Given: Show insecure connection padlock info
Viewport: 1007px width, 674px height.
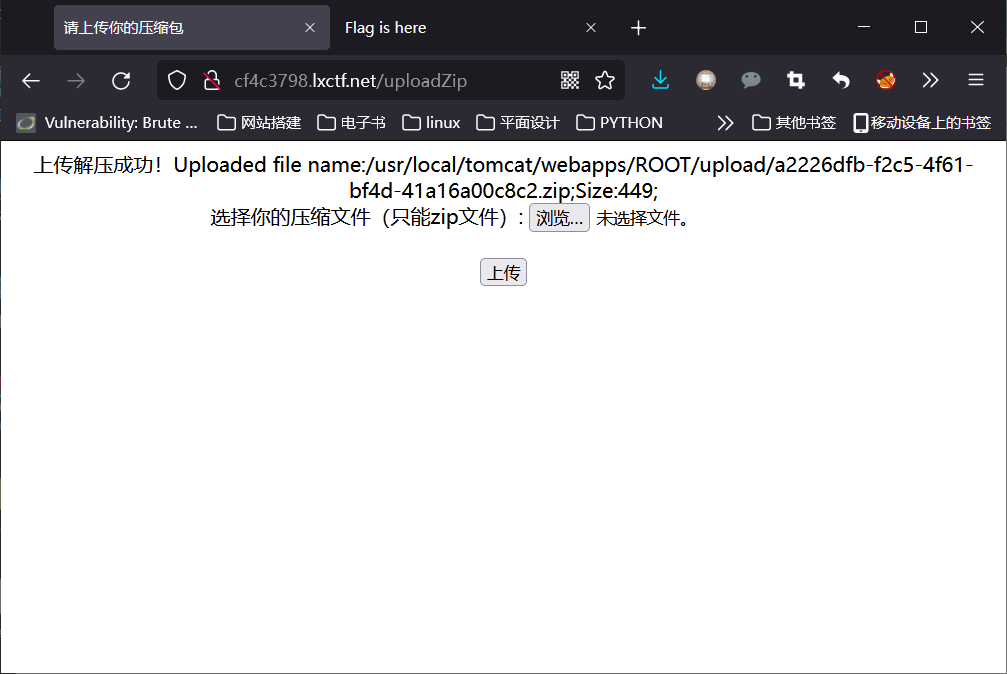Looking at the screenshot, I should [211, 80].
